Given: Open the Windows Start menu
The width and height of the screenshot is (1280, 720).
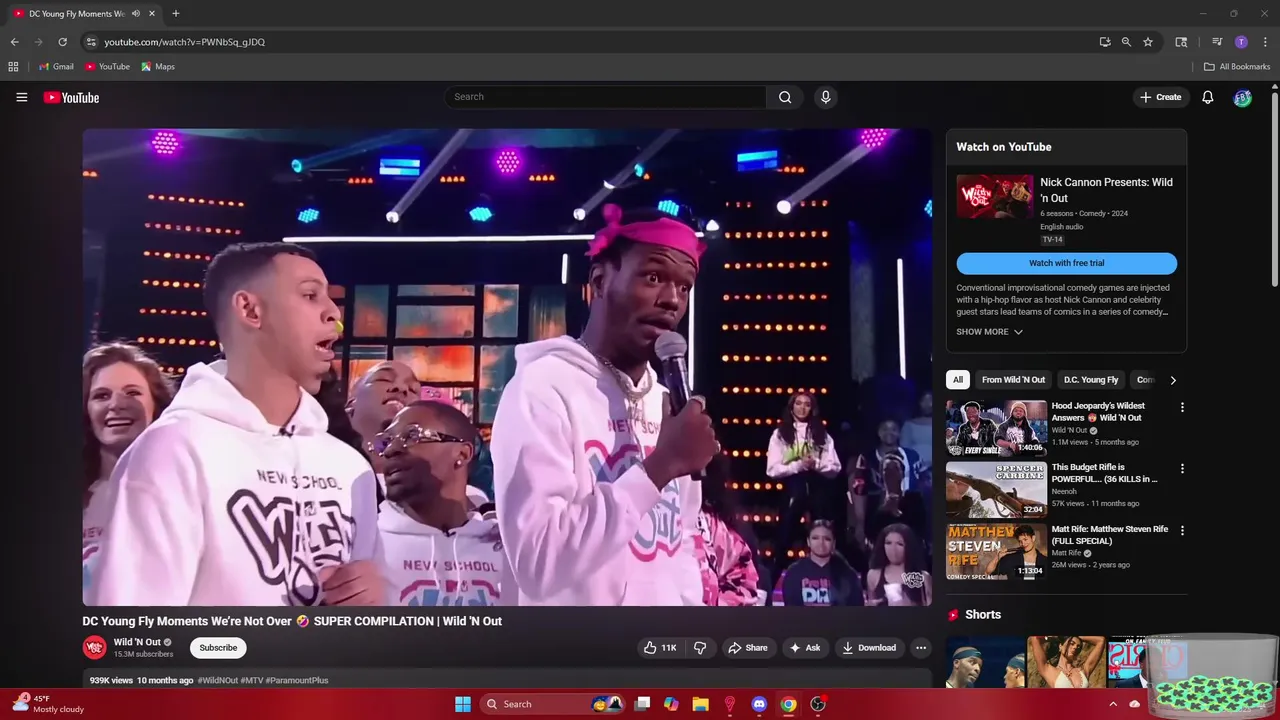Looking at the screenshot, I should point(463,704).
